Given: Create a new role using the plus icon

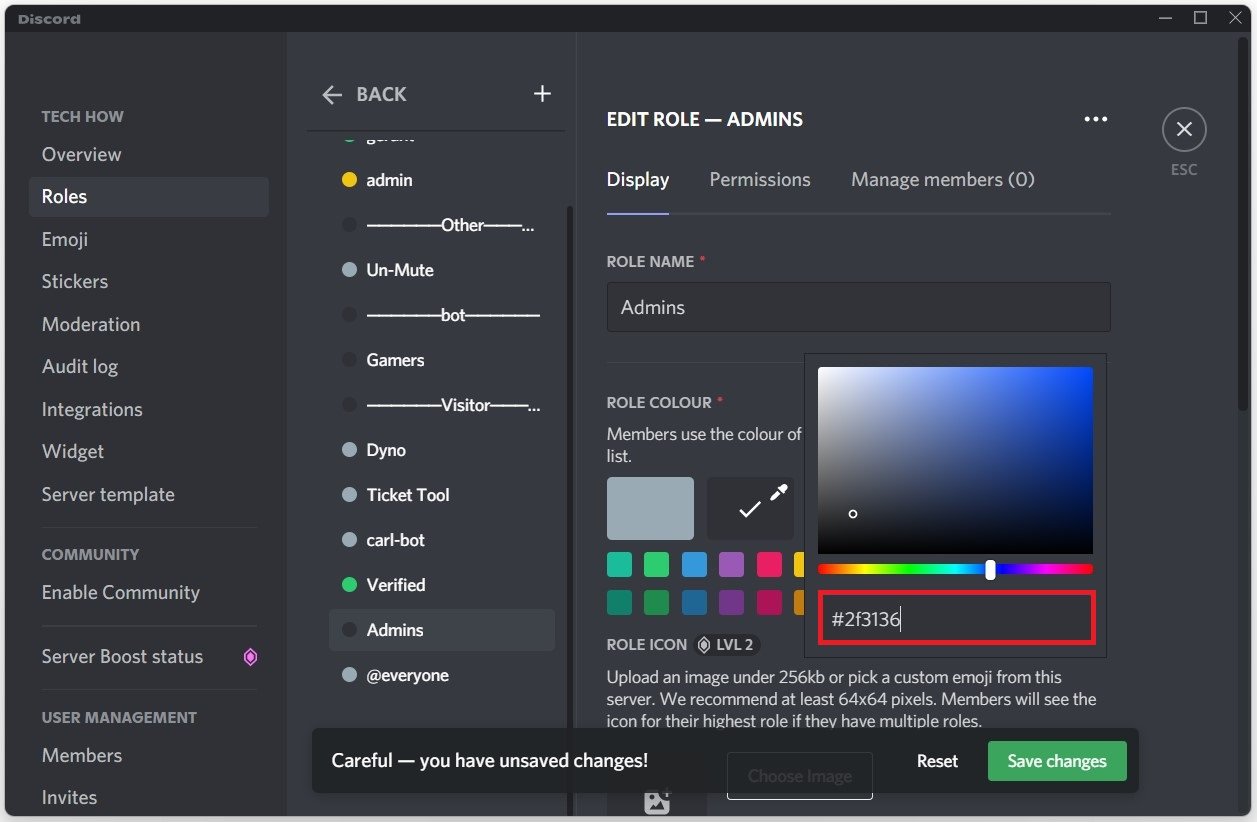Looking at the screenshot, I should 541,93.
